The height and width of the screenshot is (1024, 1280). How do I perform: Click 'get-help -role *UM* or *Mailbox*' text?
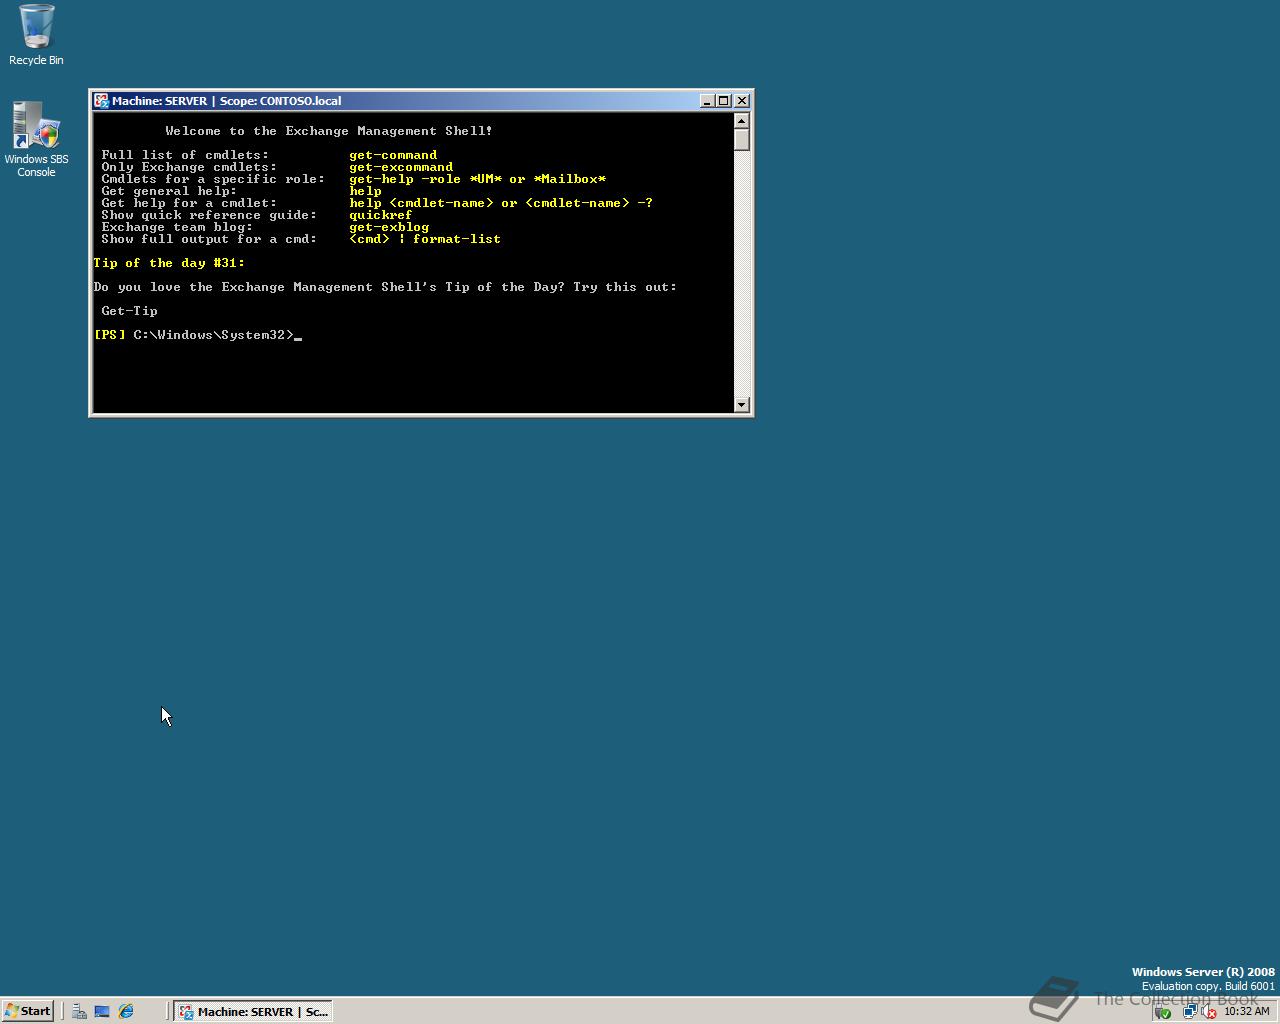click(478, 179)
